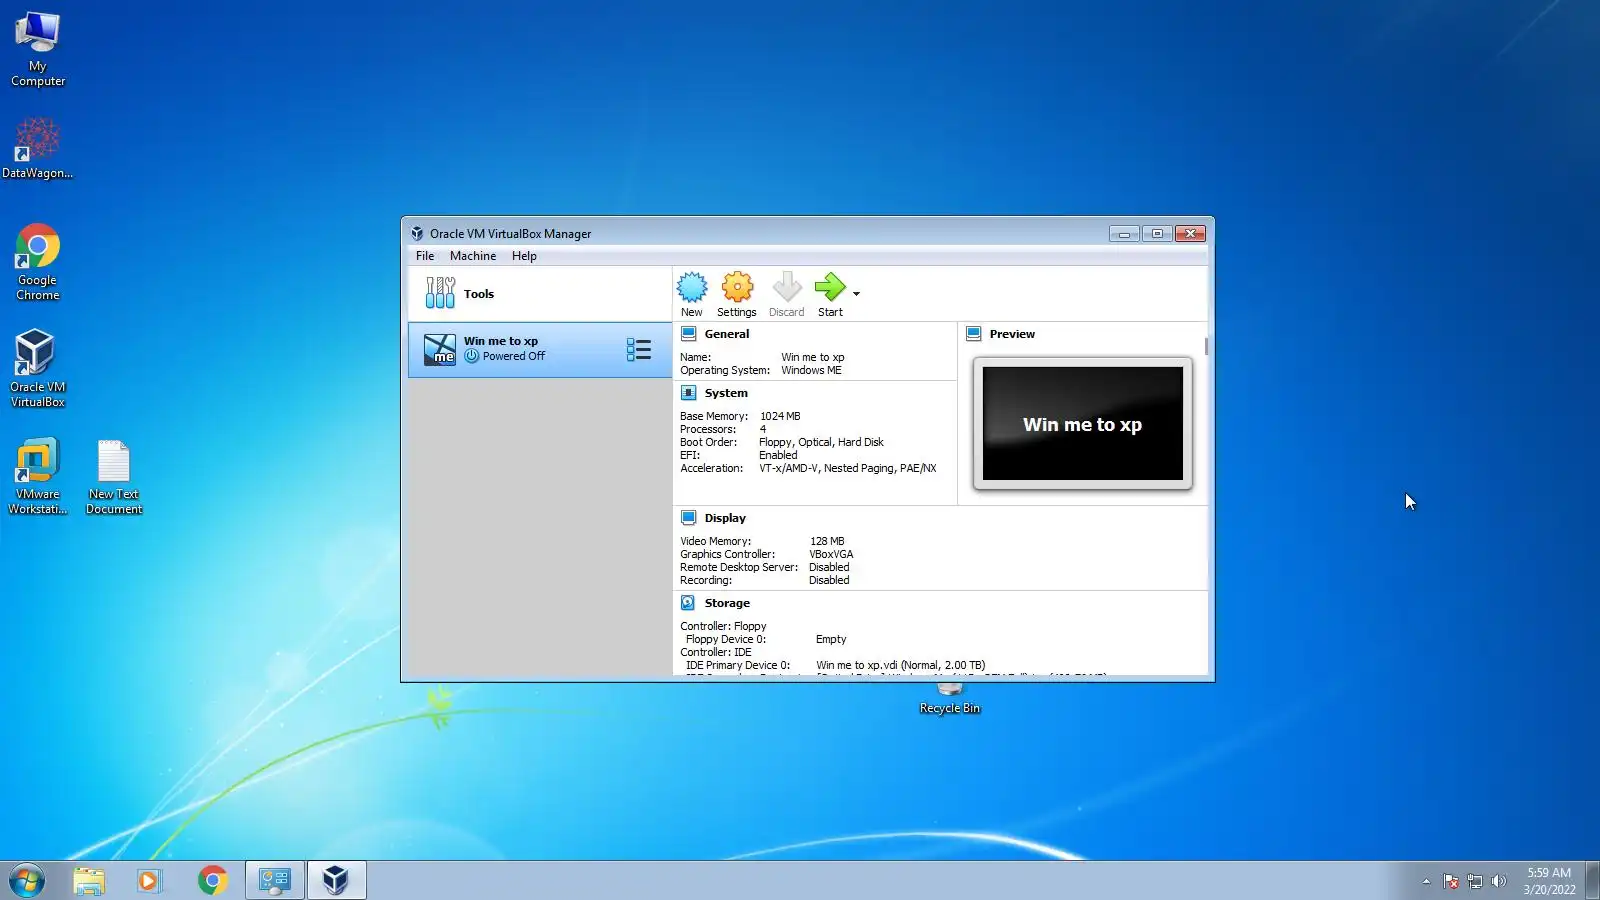Click the VirtualBox title bar app icon
The width and height of the screenshot is (1600, 900).
tap(417, 234)
